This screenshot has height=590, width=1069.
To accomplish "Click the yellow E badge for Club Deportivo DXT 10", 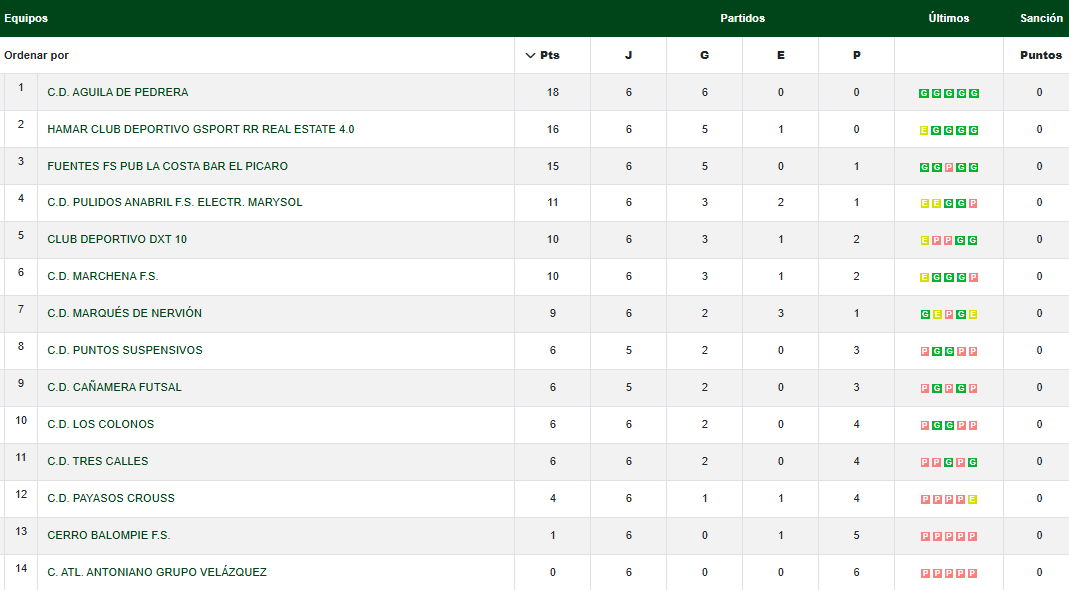I will click(924, 240).
